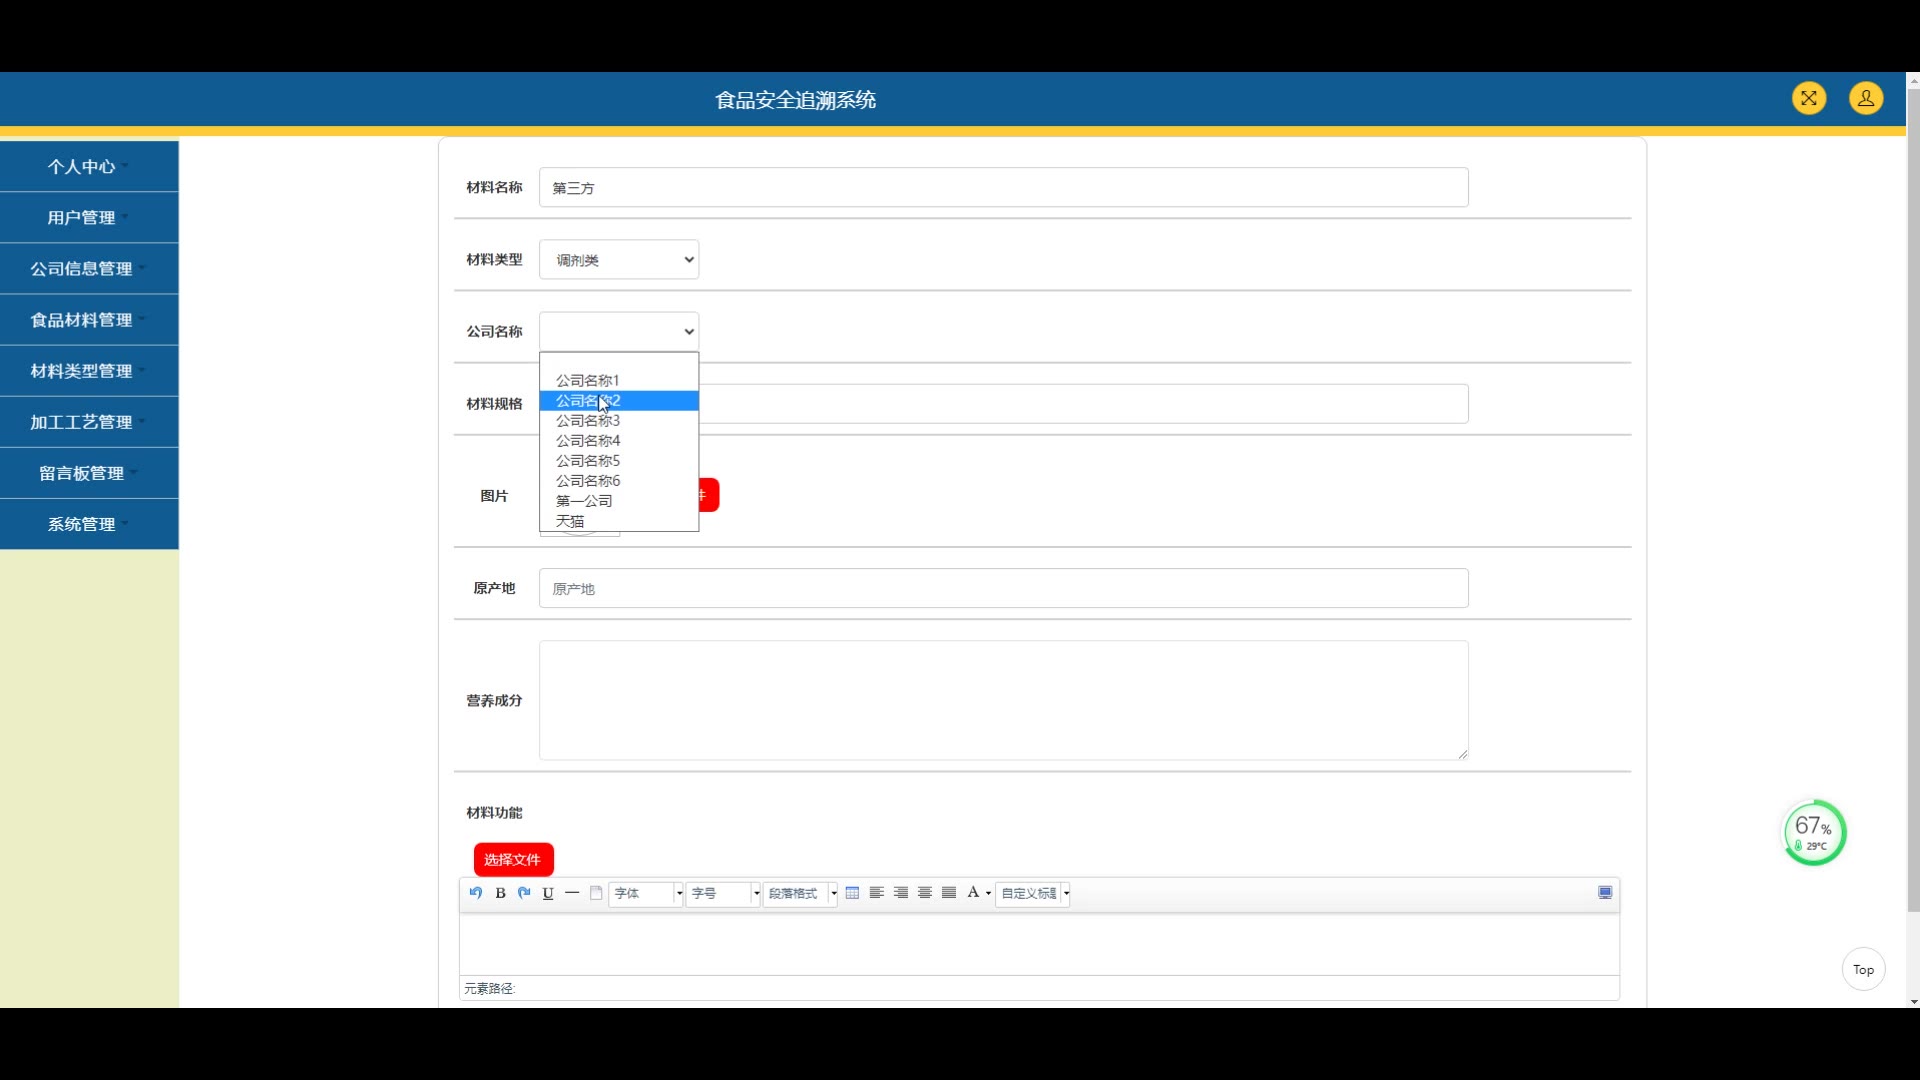Toggle editor fullscreen icon at the toolbar's right
This screenshot has height=1080, width=1920.
point(1605,893)
